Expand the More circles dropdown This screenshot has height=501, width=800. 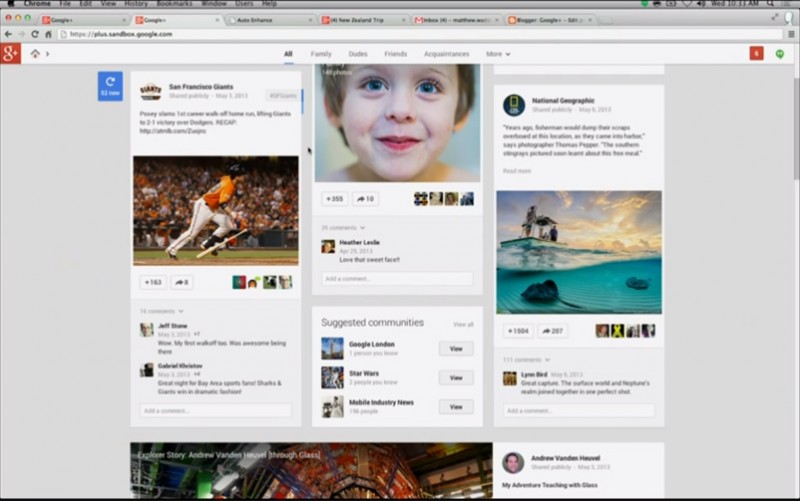[x=498, y=54]
